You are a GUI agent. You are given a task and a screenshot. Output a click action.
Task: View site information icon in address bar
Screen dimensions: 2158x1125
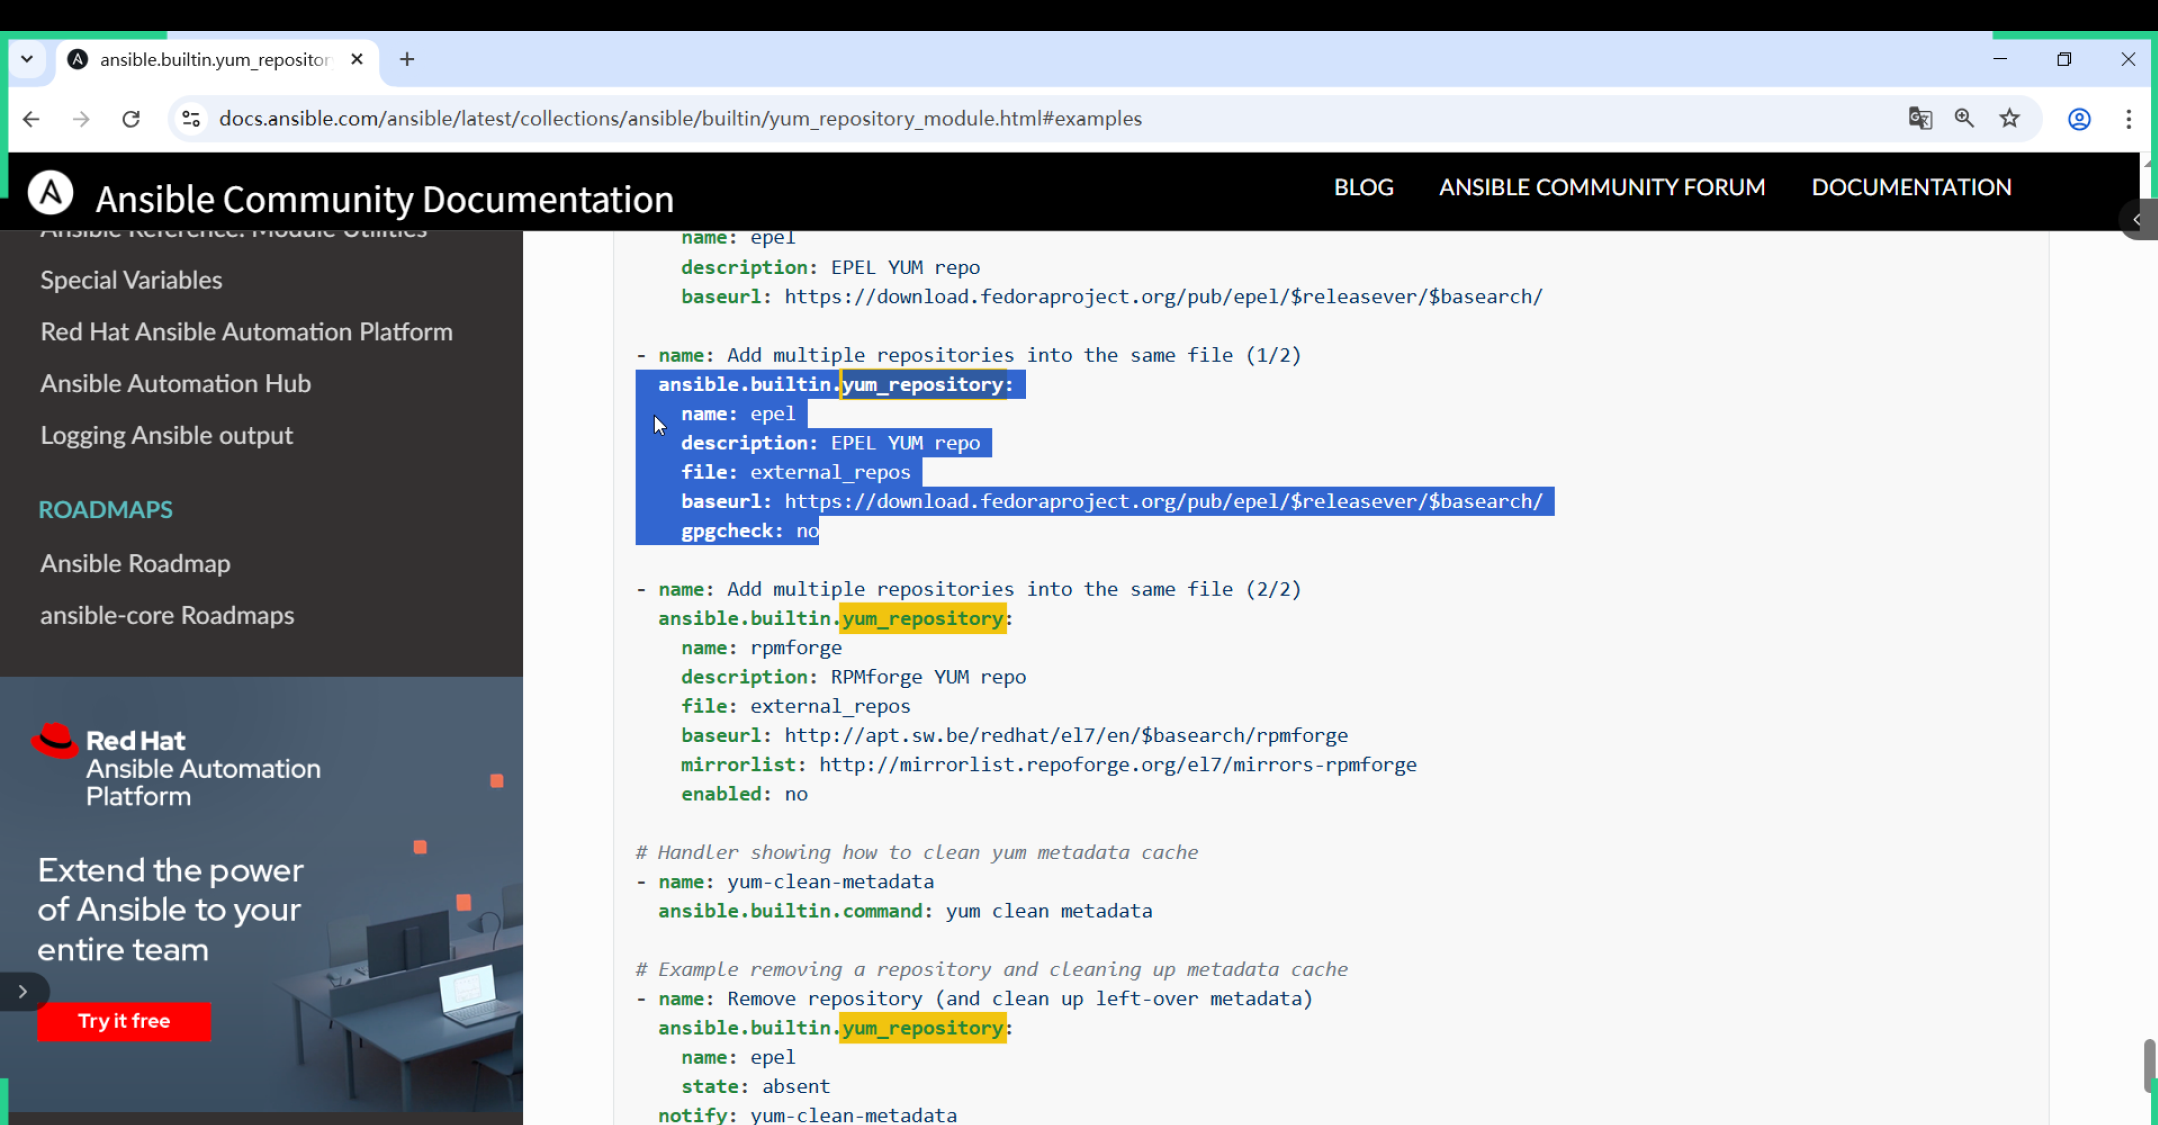point(190,119)
